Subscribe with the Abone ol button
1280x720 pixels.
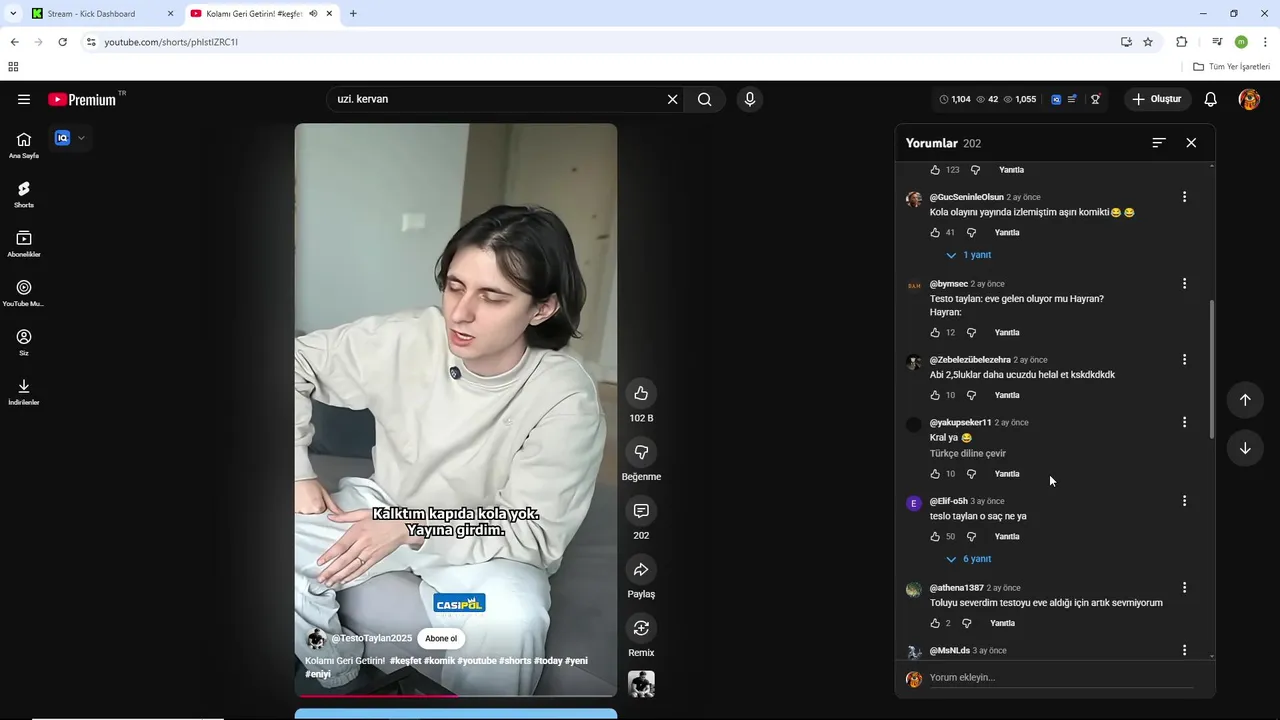coord(441,639)
